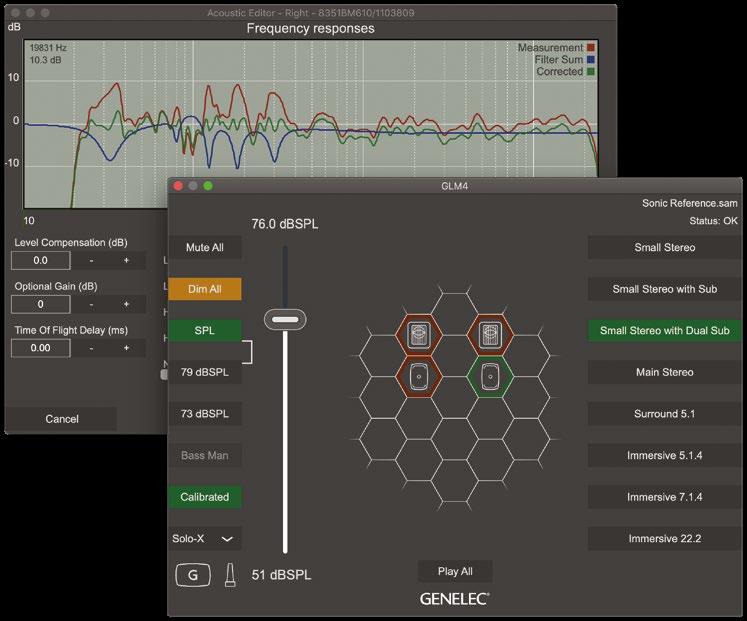Decrease Level Compensation with minus button
Viewport: 747px width, 621px height.
91,260
